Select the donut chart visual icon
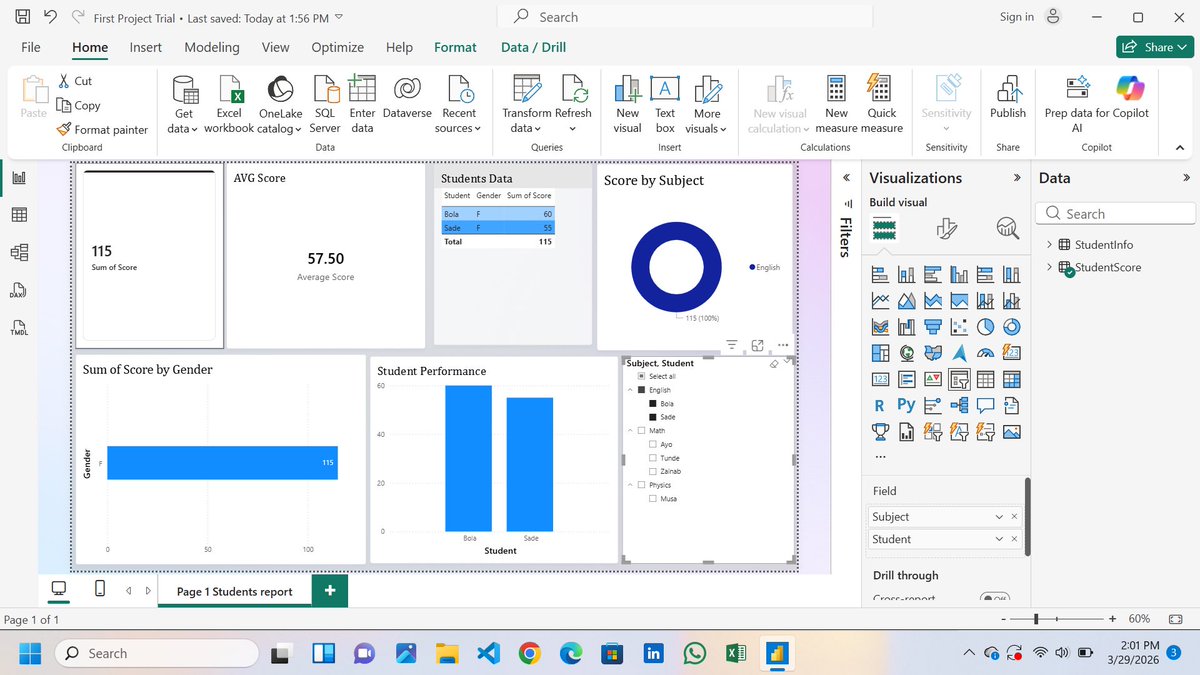 tap(1011, 326)
